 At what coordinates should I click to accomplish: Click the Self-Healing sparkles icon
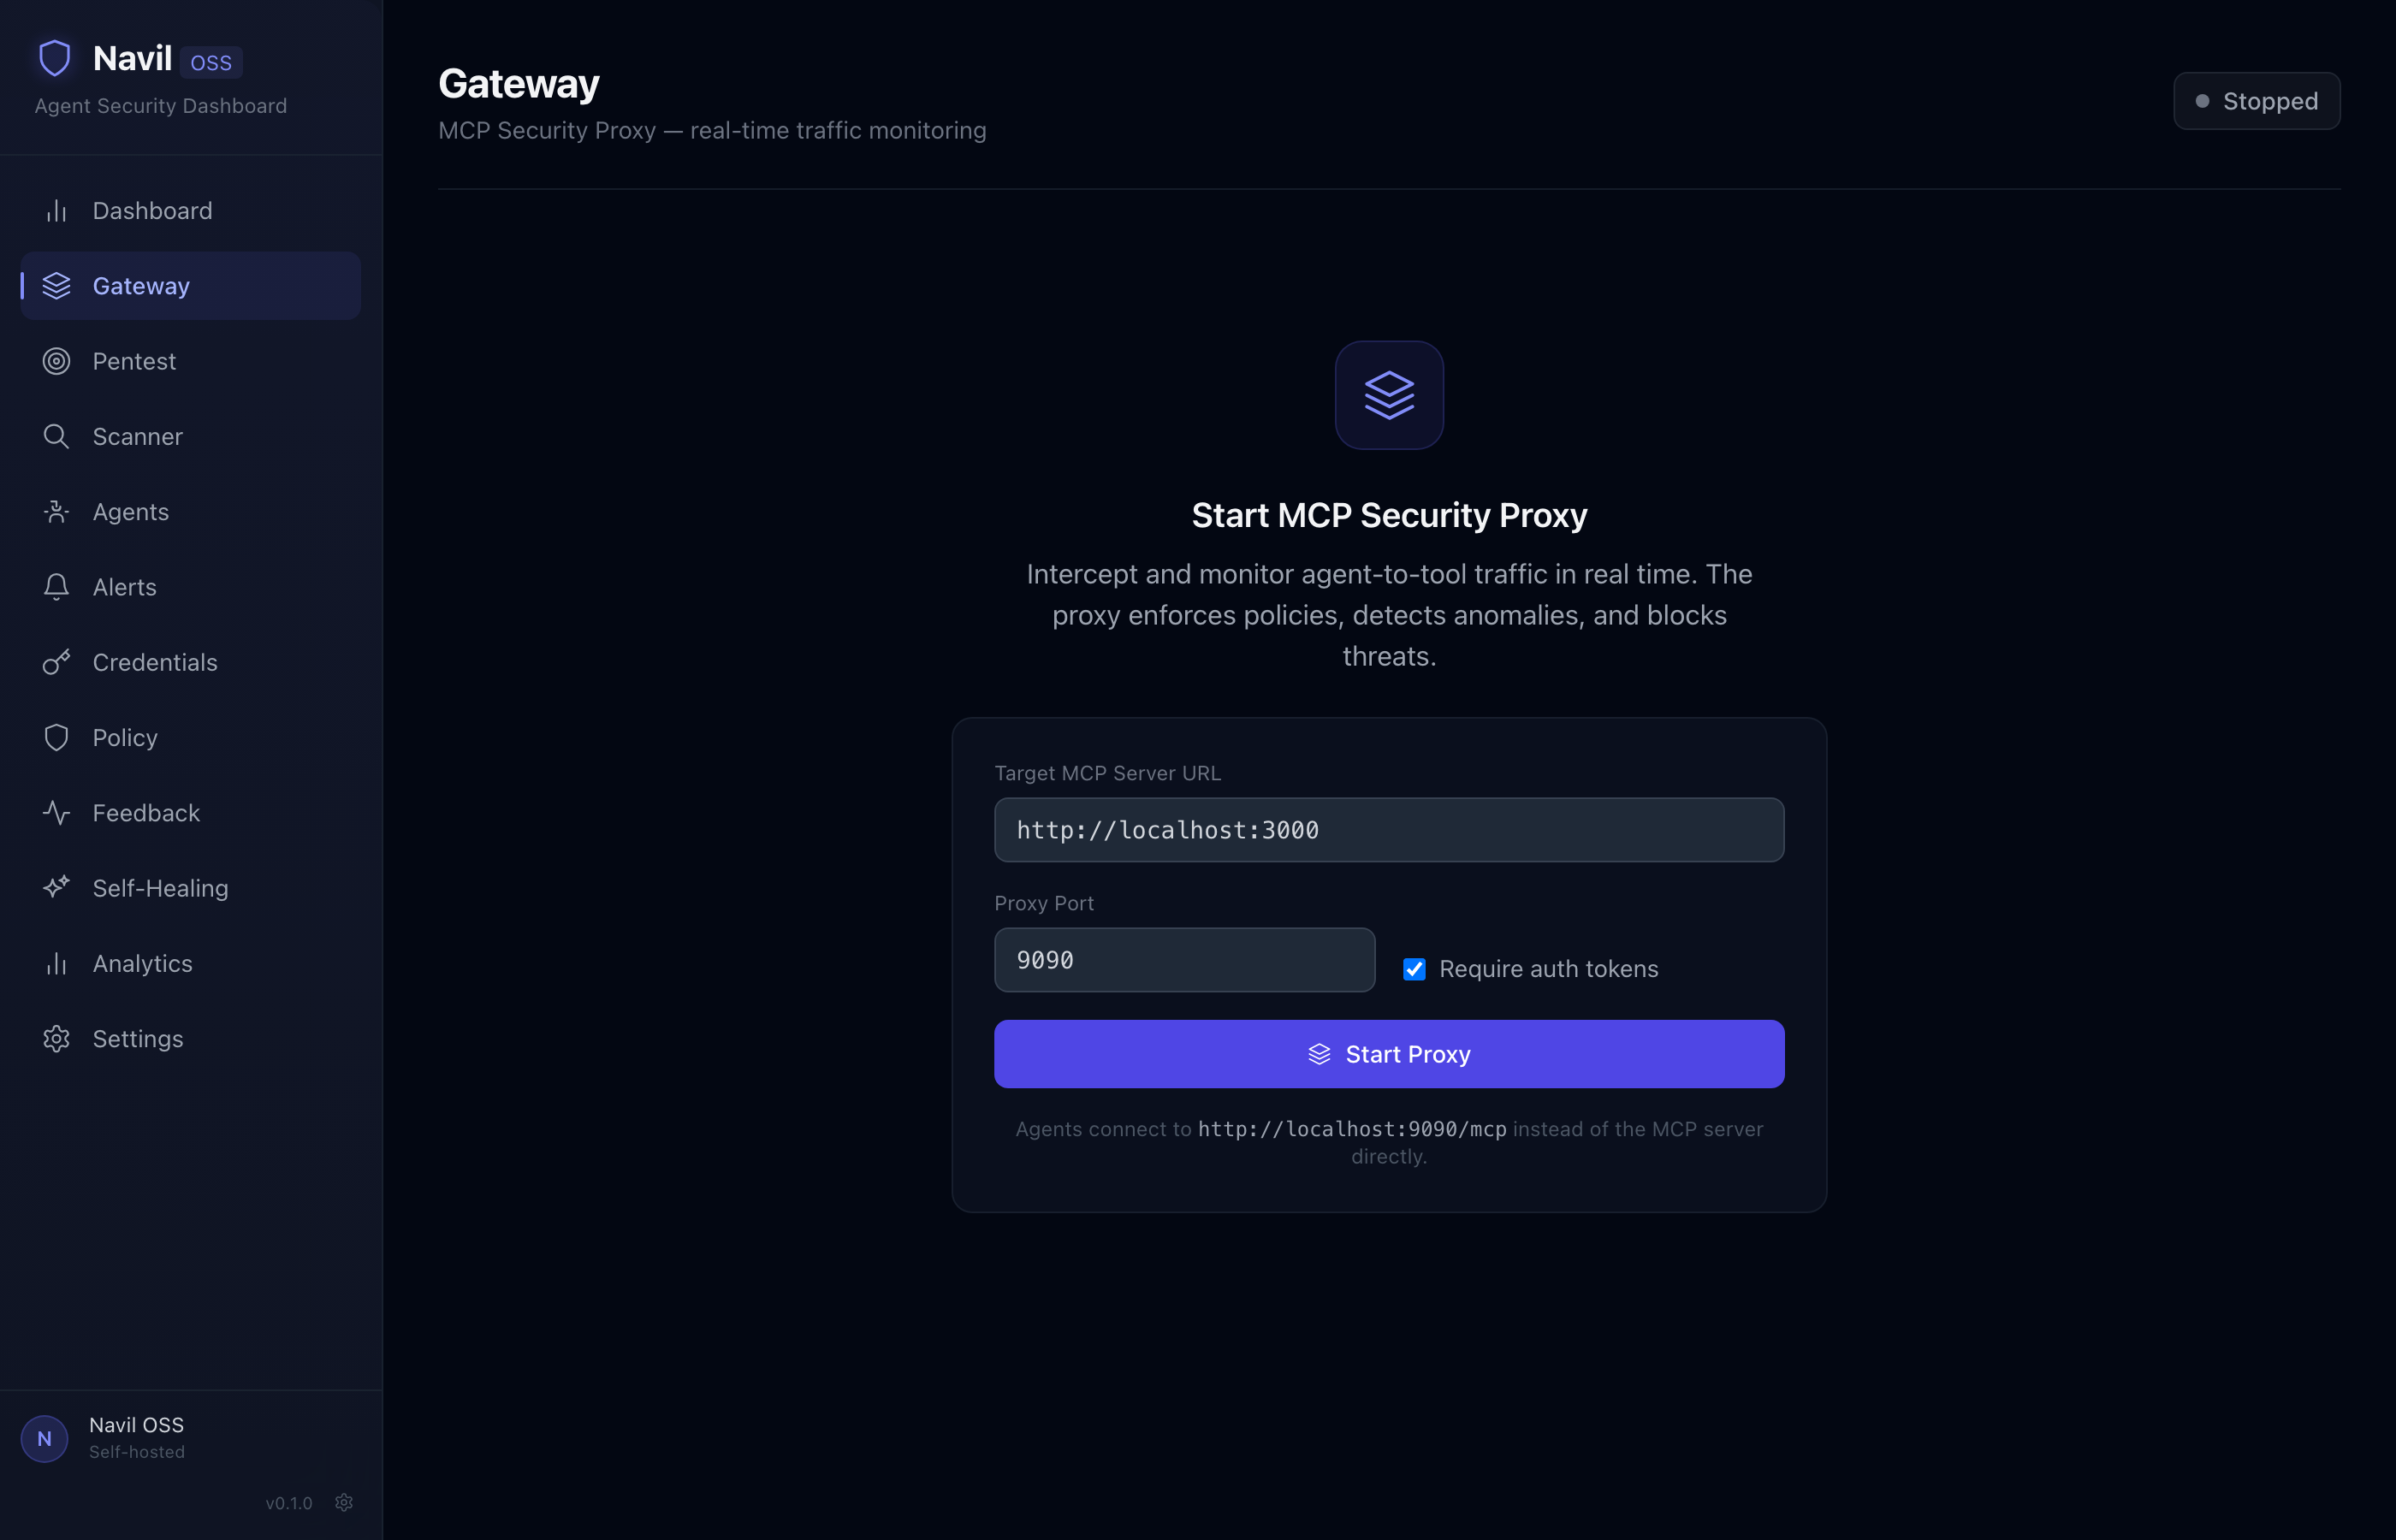(56, 887)
